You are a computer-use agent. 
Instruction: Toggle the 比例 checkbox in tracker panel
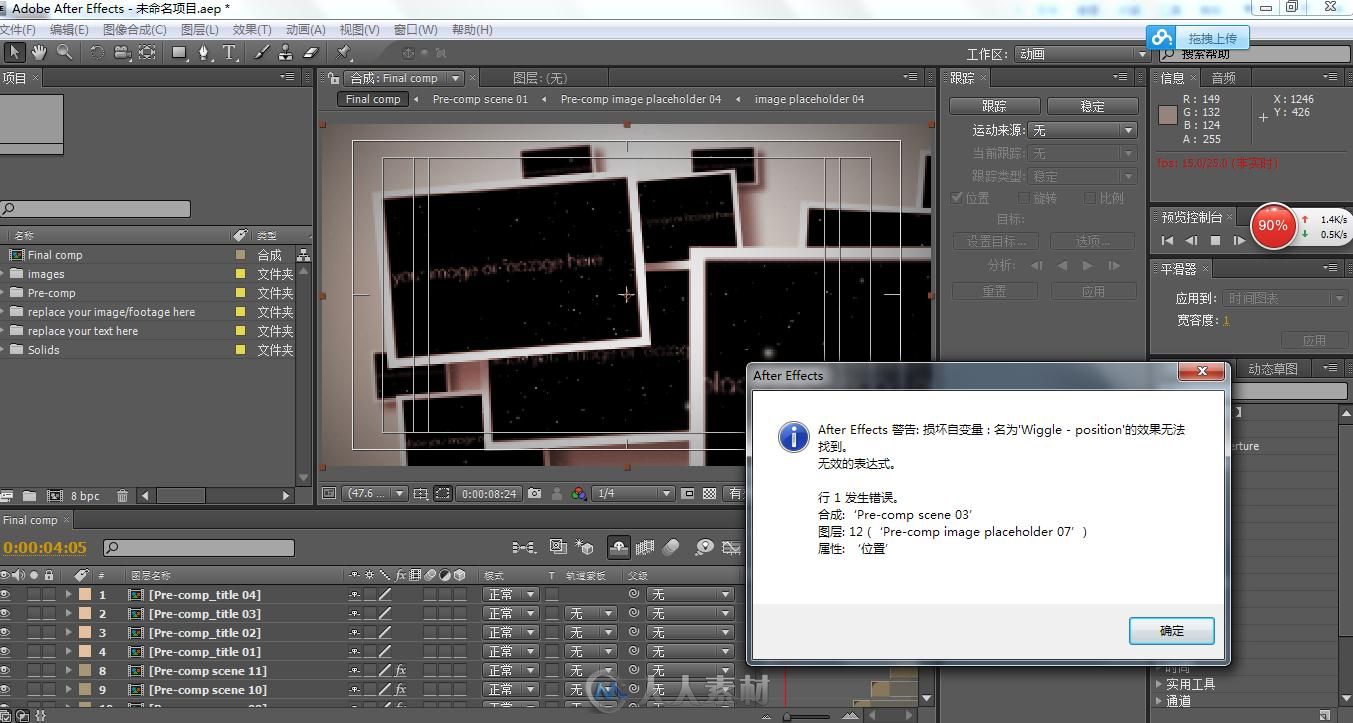[1090, 198]
